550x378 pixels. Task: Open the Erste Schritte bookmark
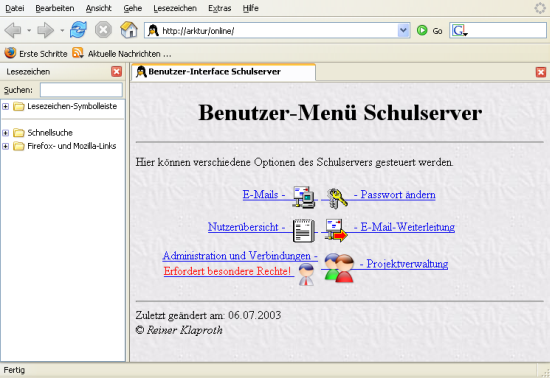tap(43, 54)
